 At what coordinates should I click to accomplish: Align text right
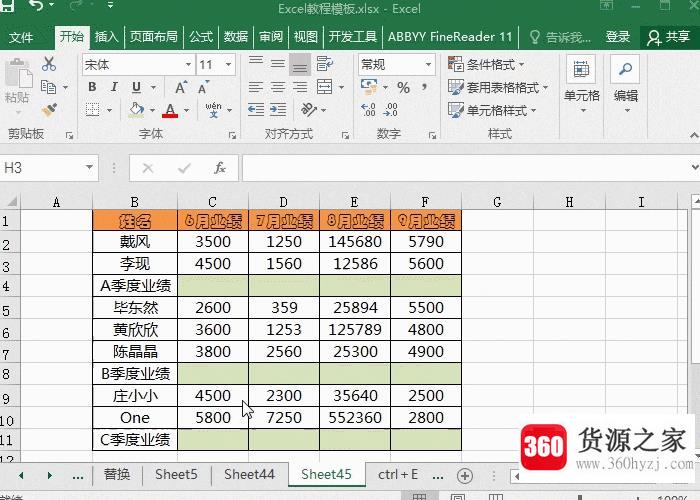pyautogui.click(x=300, y=87)
